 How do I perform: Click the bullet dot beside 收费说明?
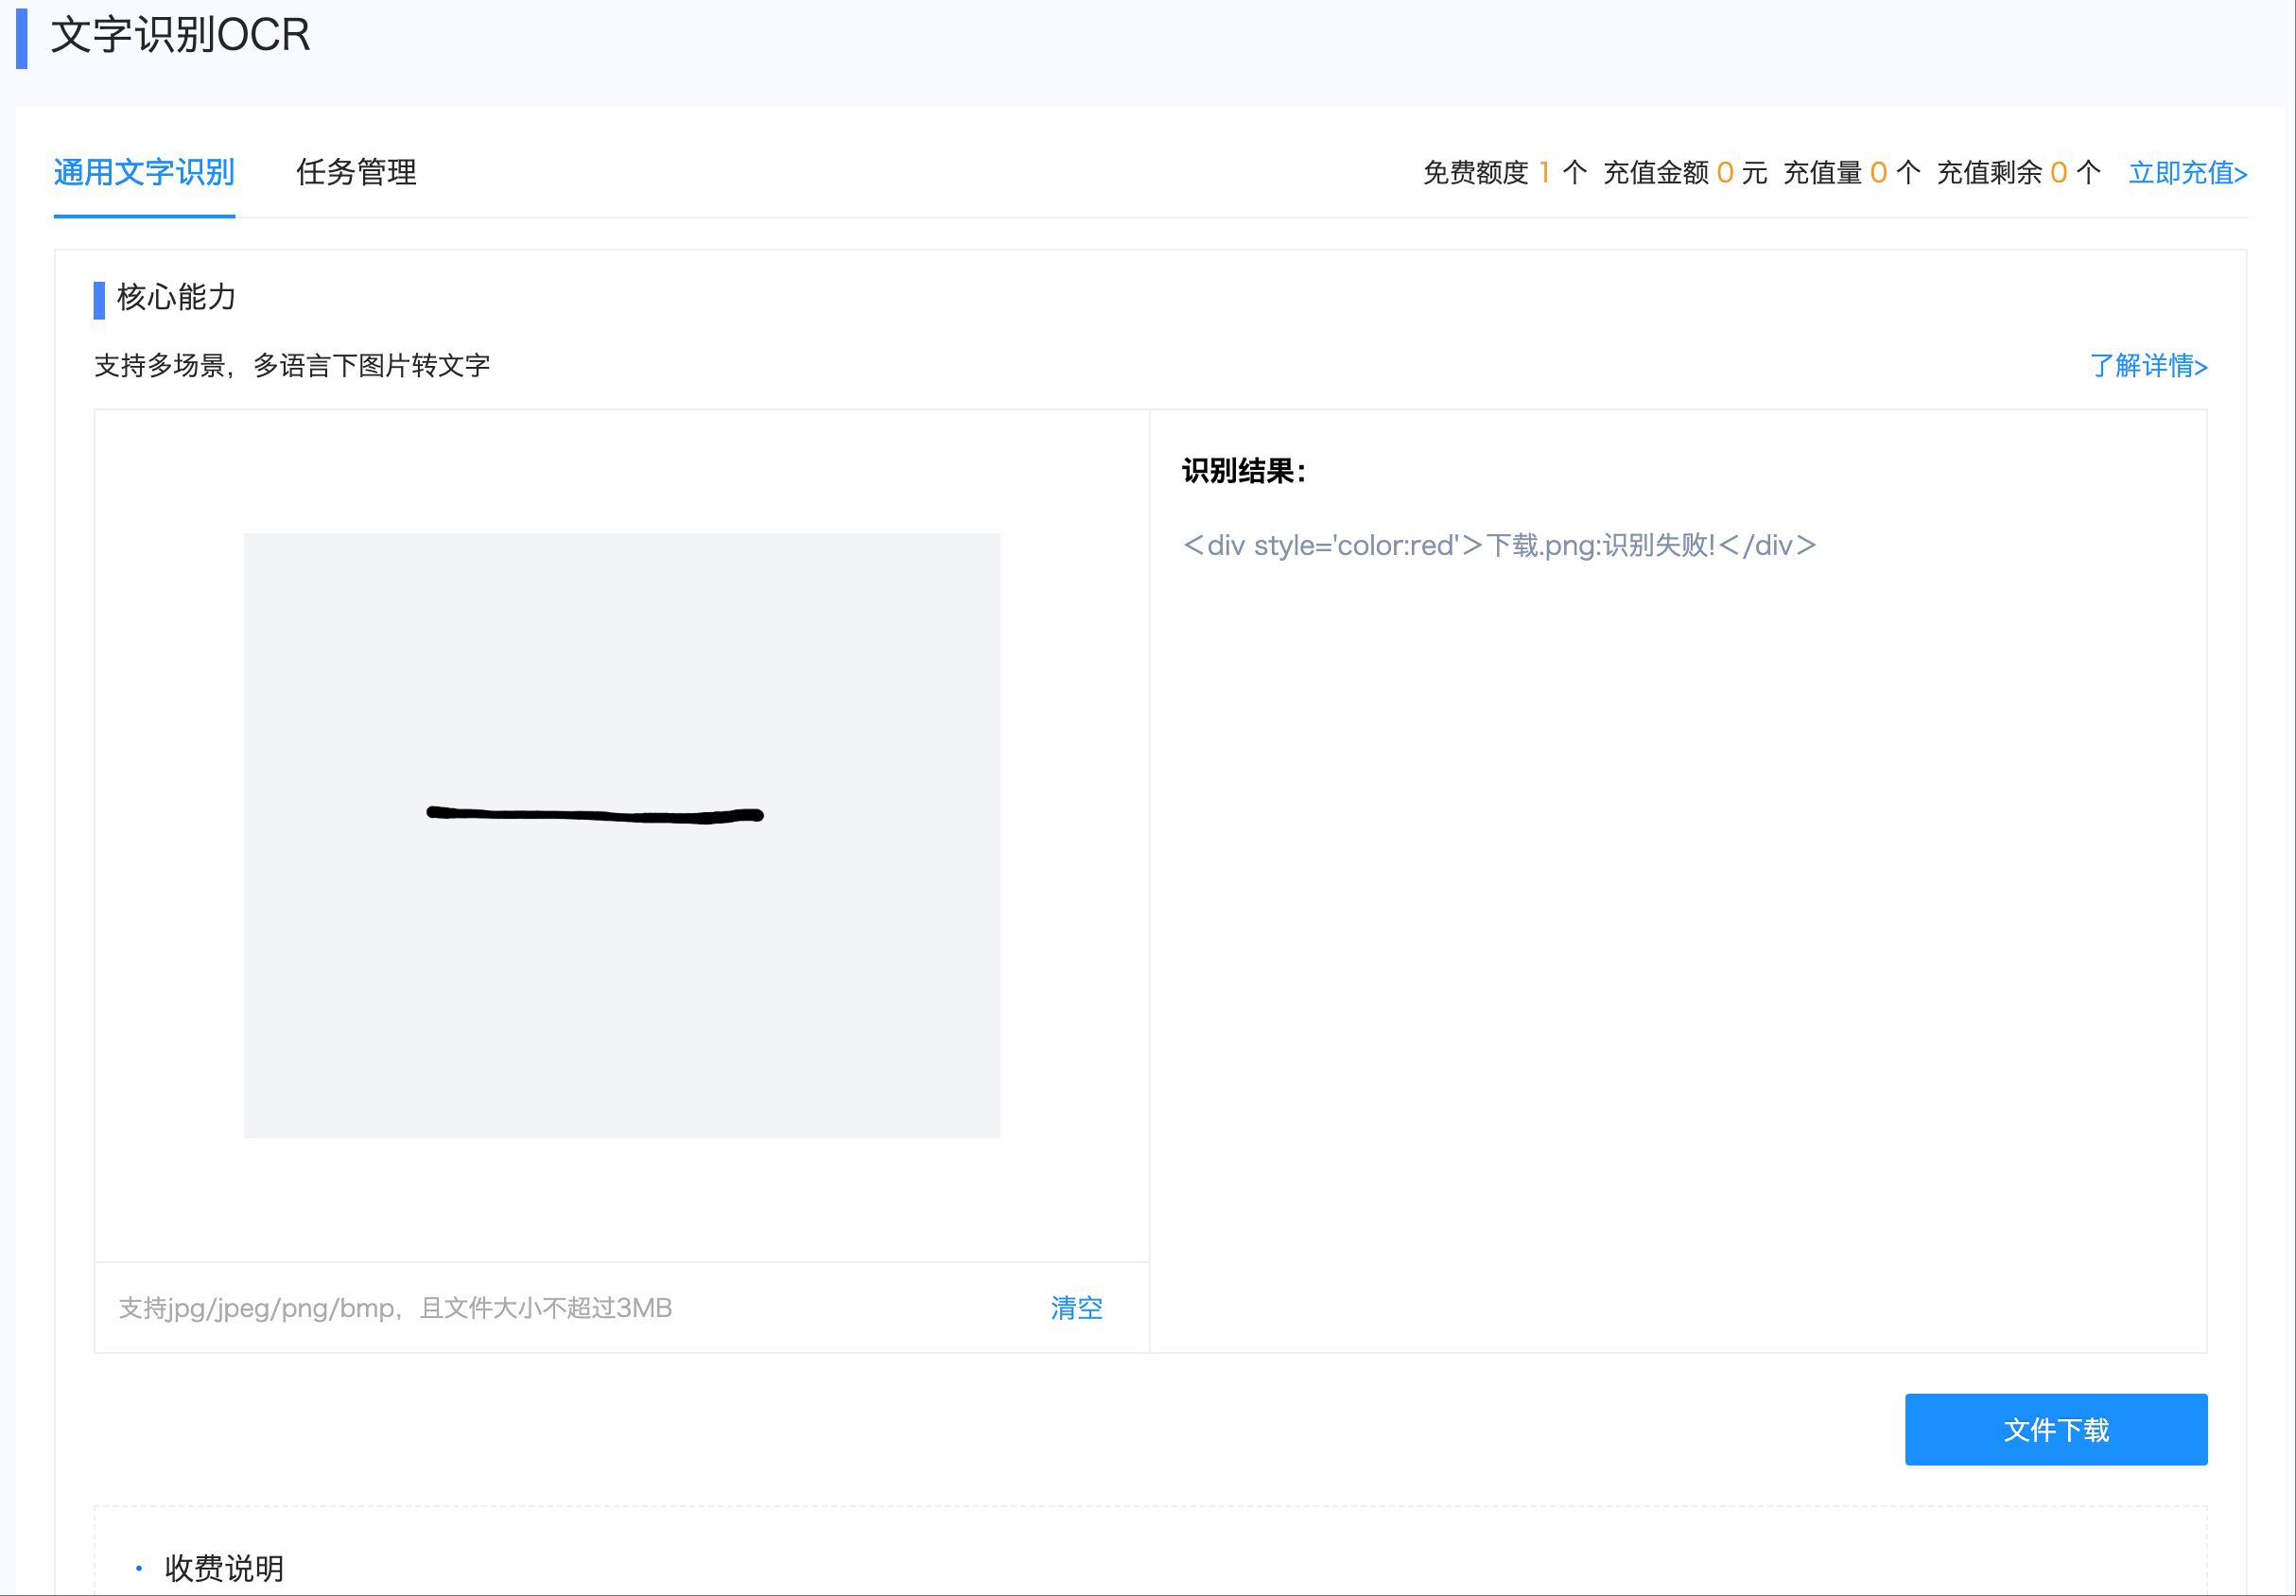point(139,1567)
